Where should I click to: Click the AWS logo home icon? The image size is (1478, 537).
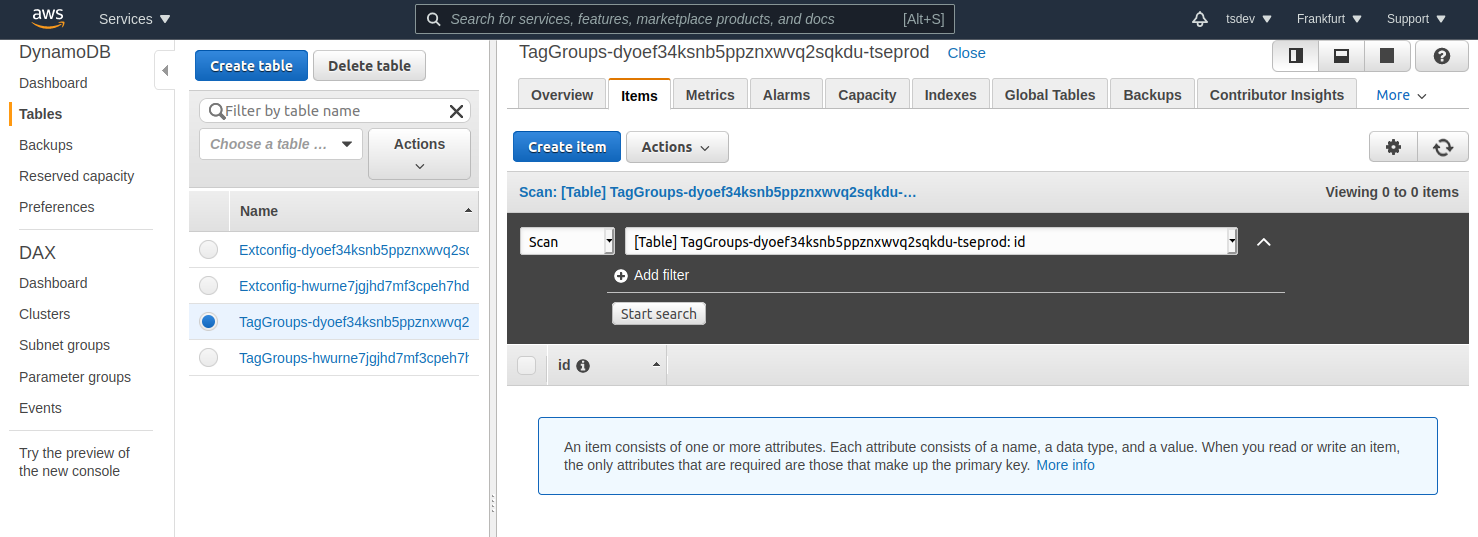[48, 18]
